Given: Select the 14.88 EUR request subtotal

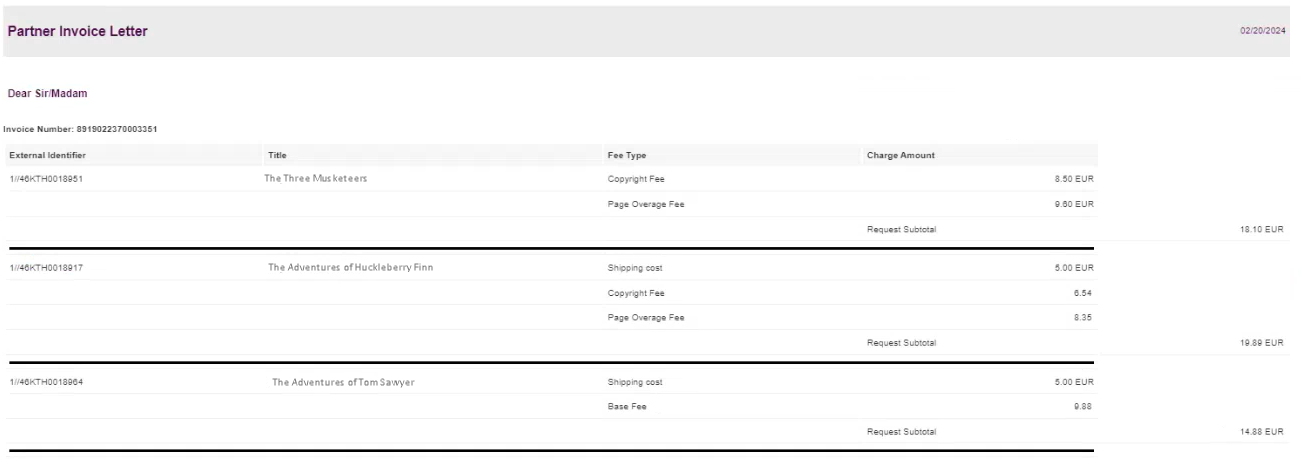Looking at the screenshot, I should coord(1264,431).
